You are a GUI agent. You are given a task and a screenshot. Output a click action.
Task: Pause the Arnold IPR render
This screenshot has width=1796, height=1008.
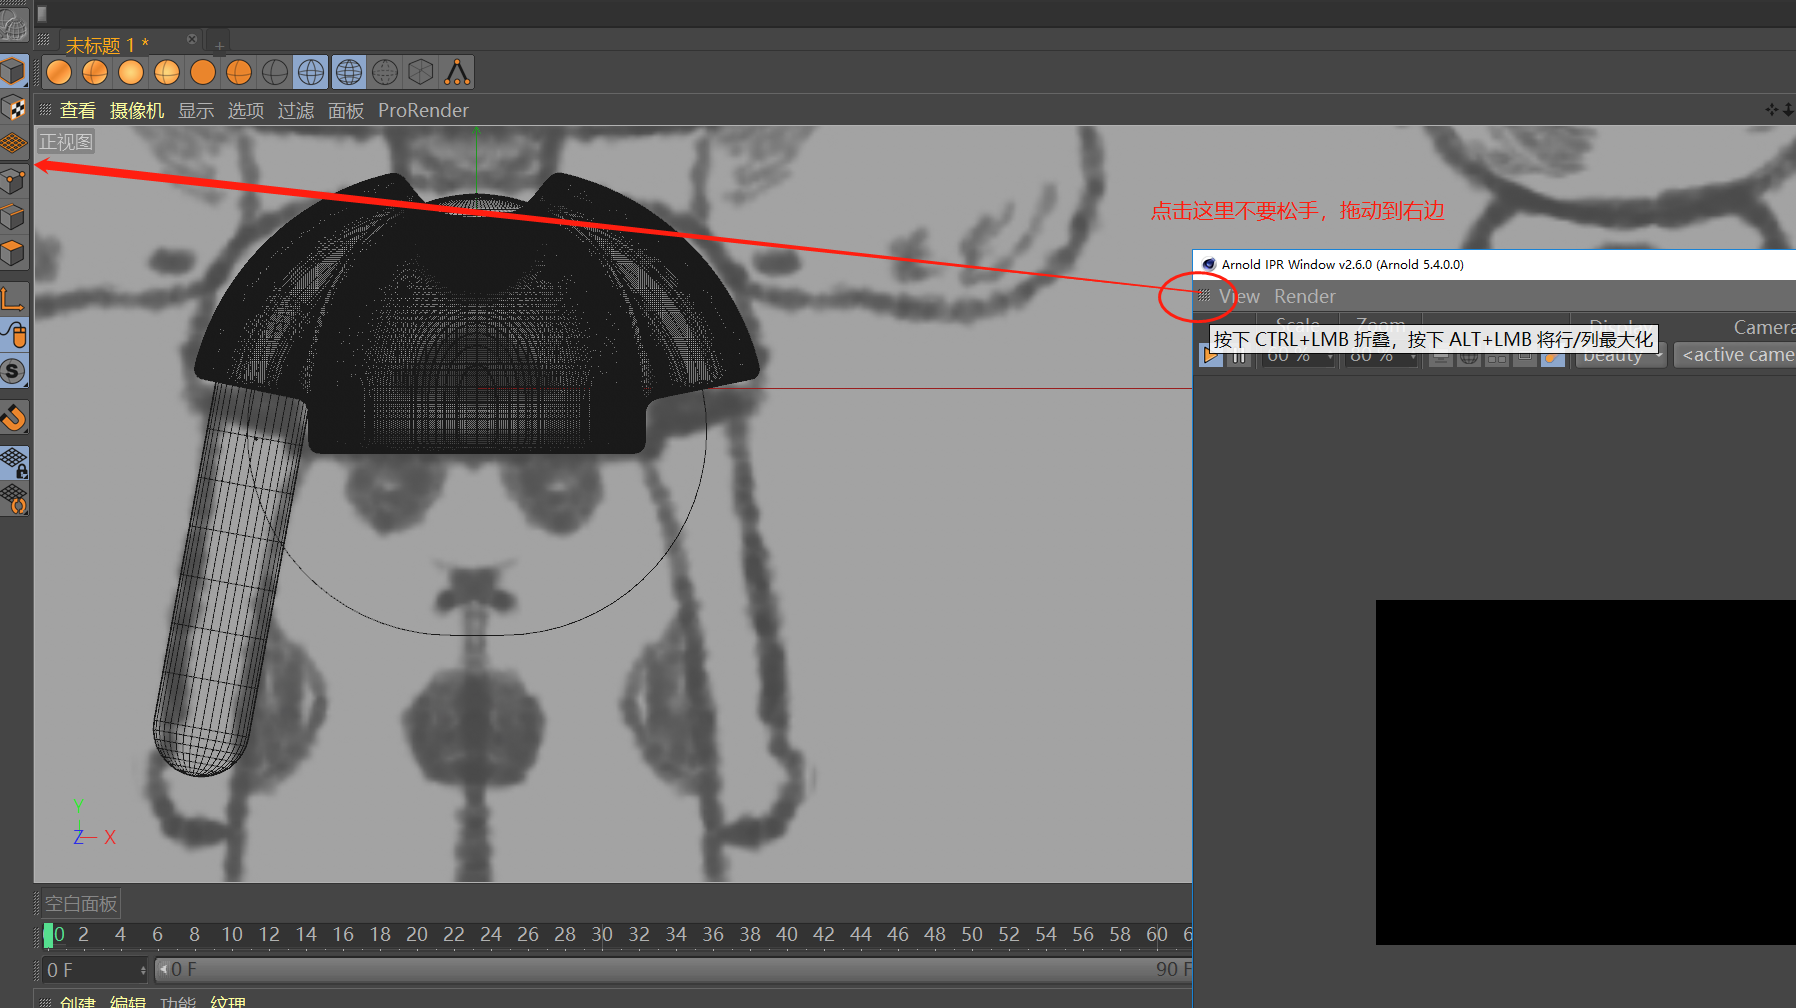1239,356
